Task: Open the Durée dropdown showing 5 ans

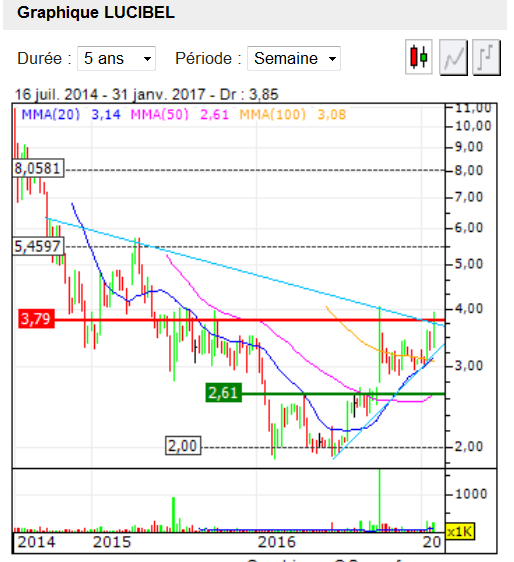Action: pyautogui.click(x=116, y=58)
